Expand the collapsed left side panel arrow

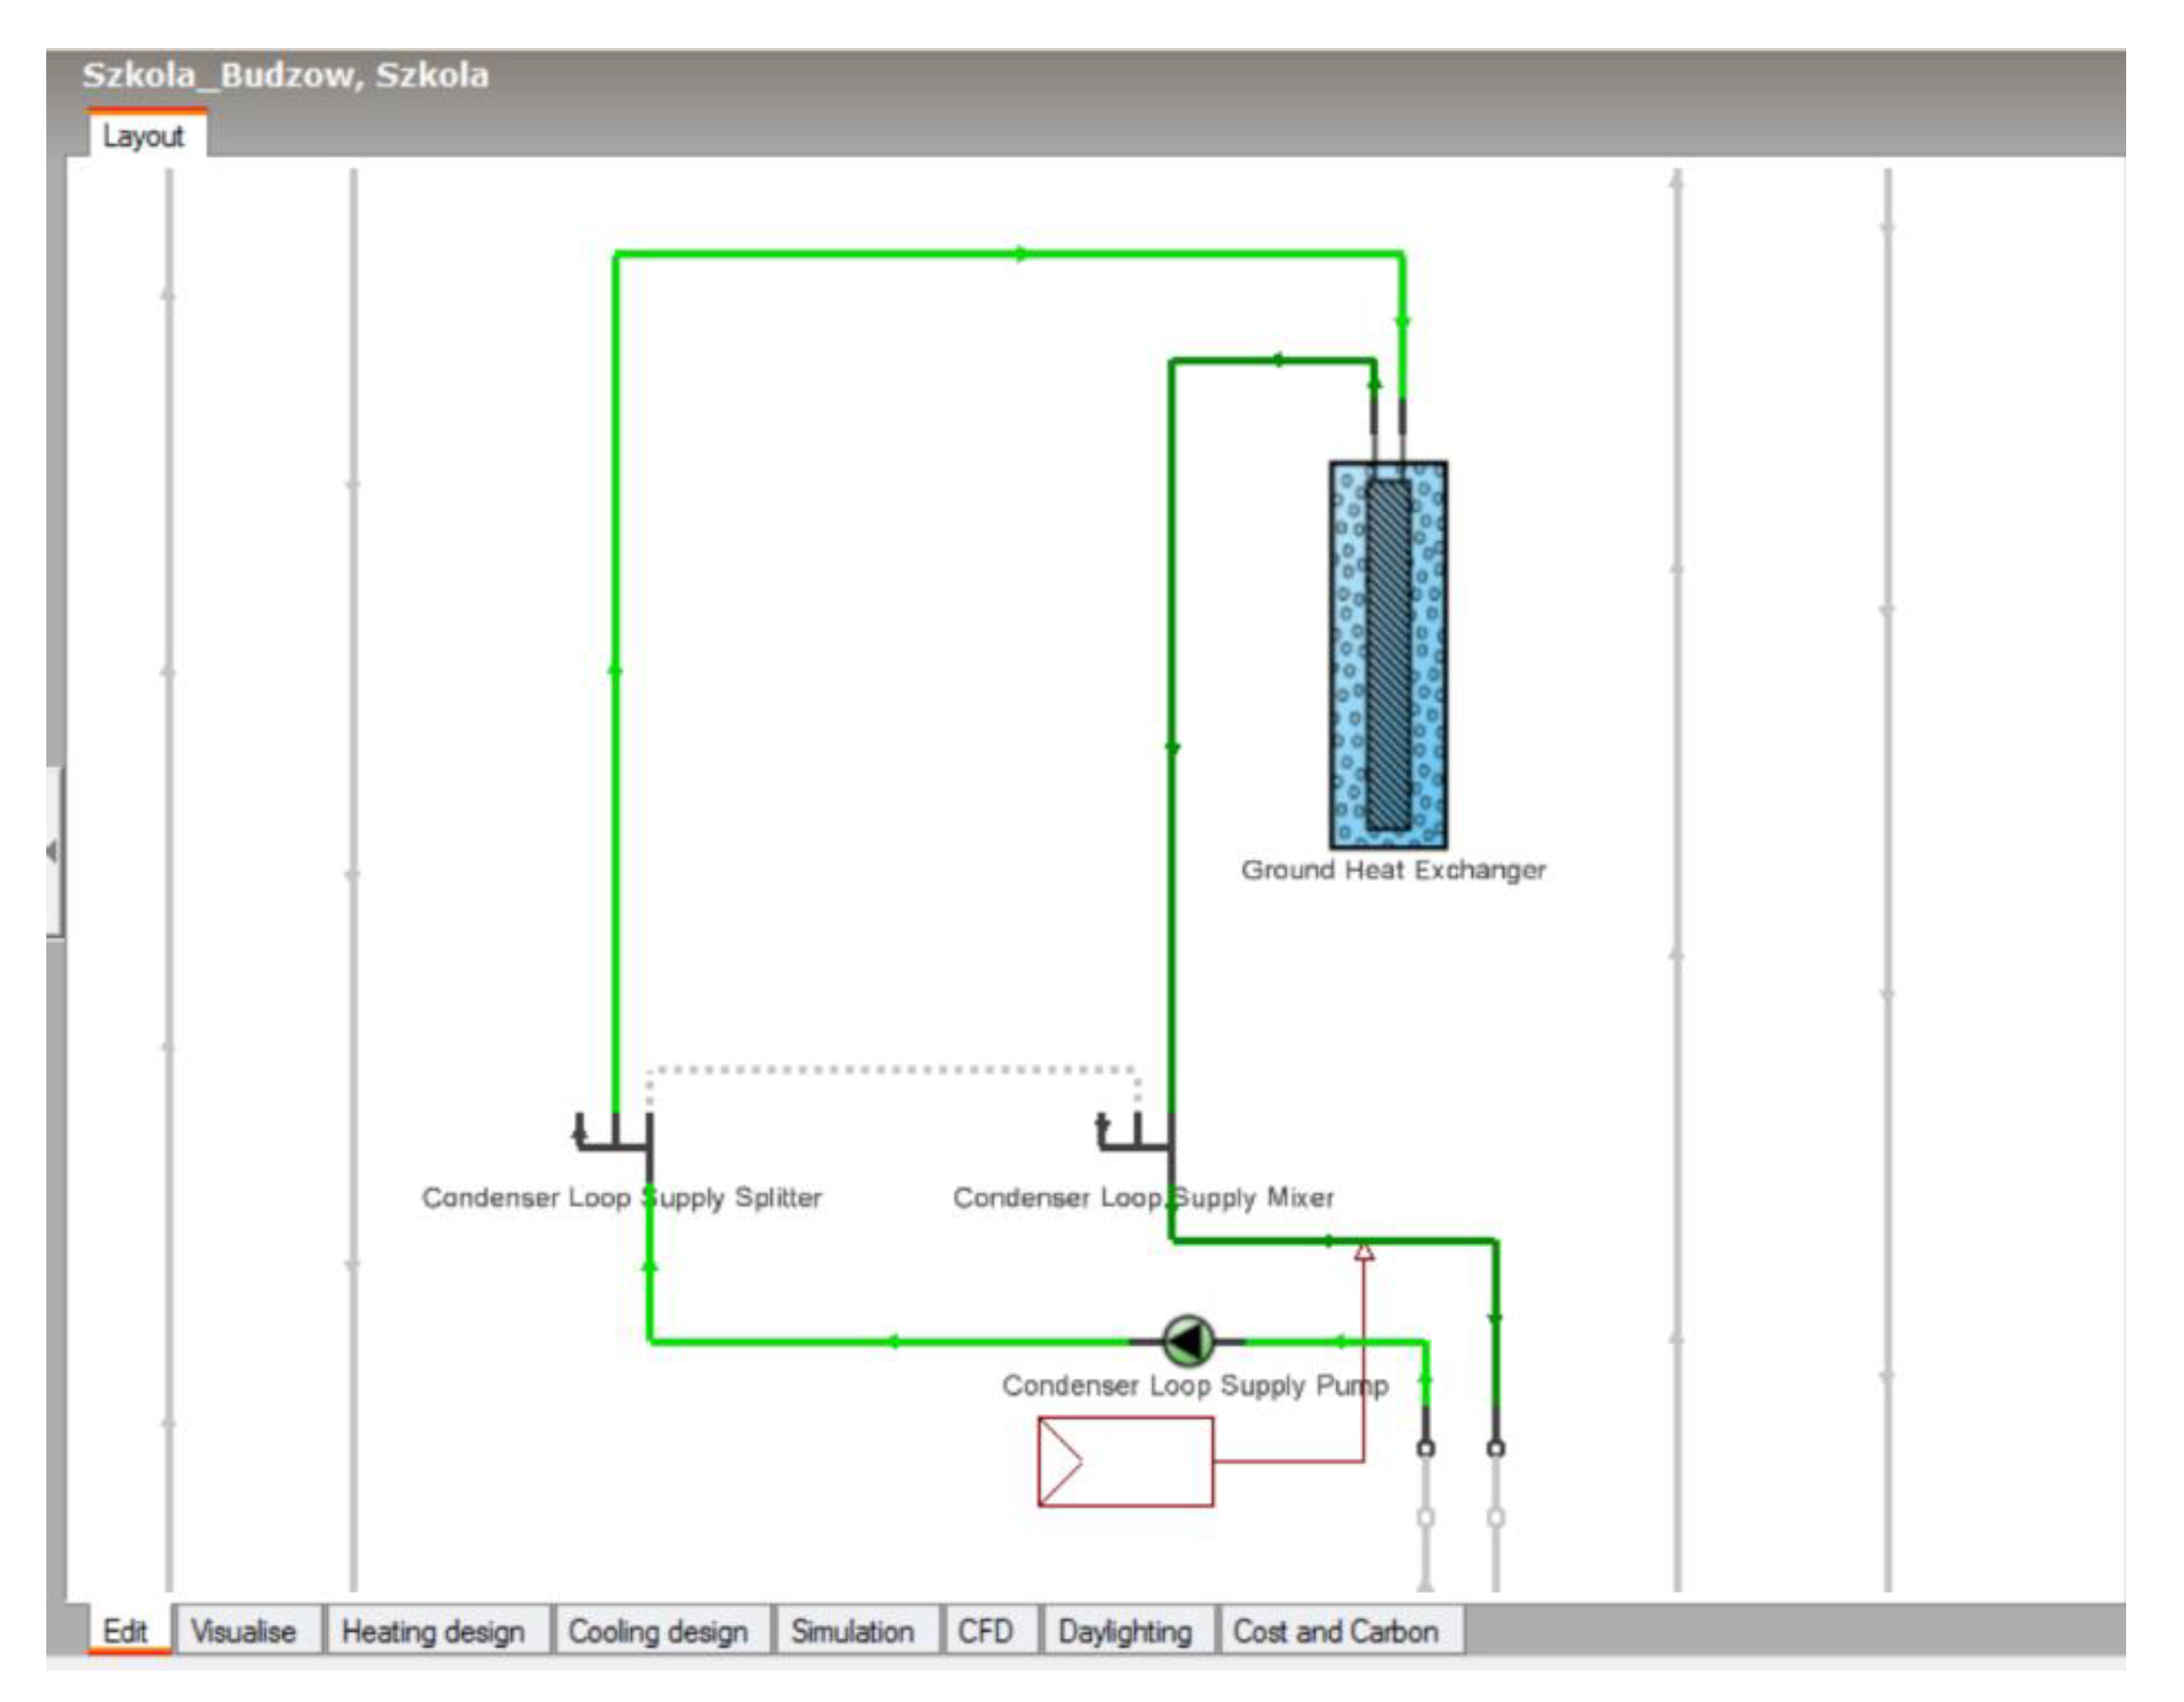(53, 851)
